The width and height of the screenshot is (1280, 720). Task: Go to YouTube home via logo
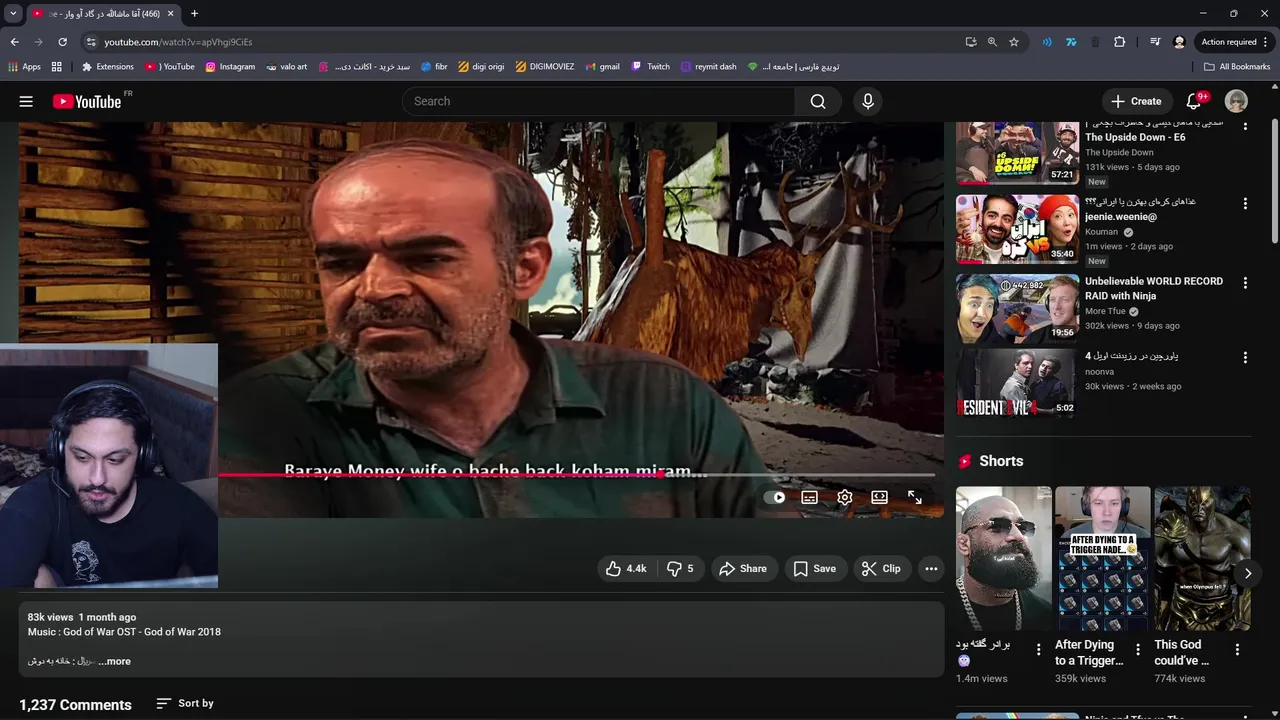tap(87, 101)
